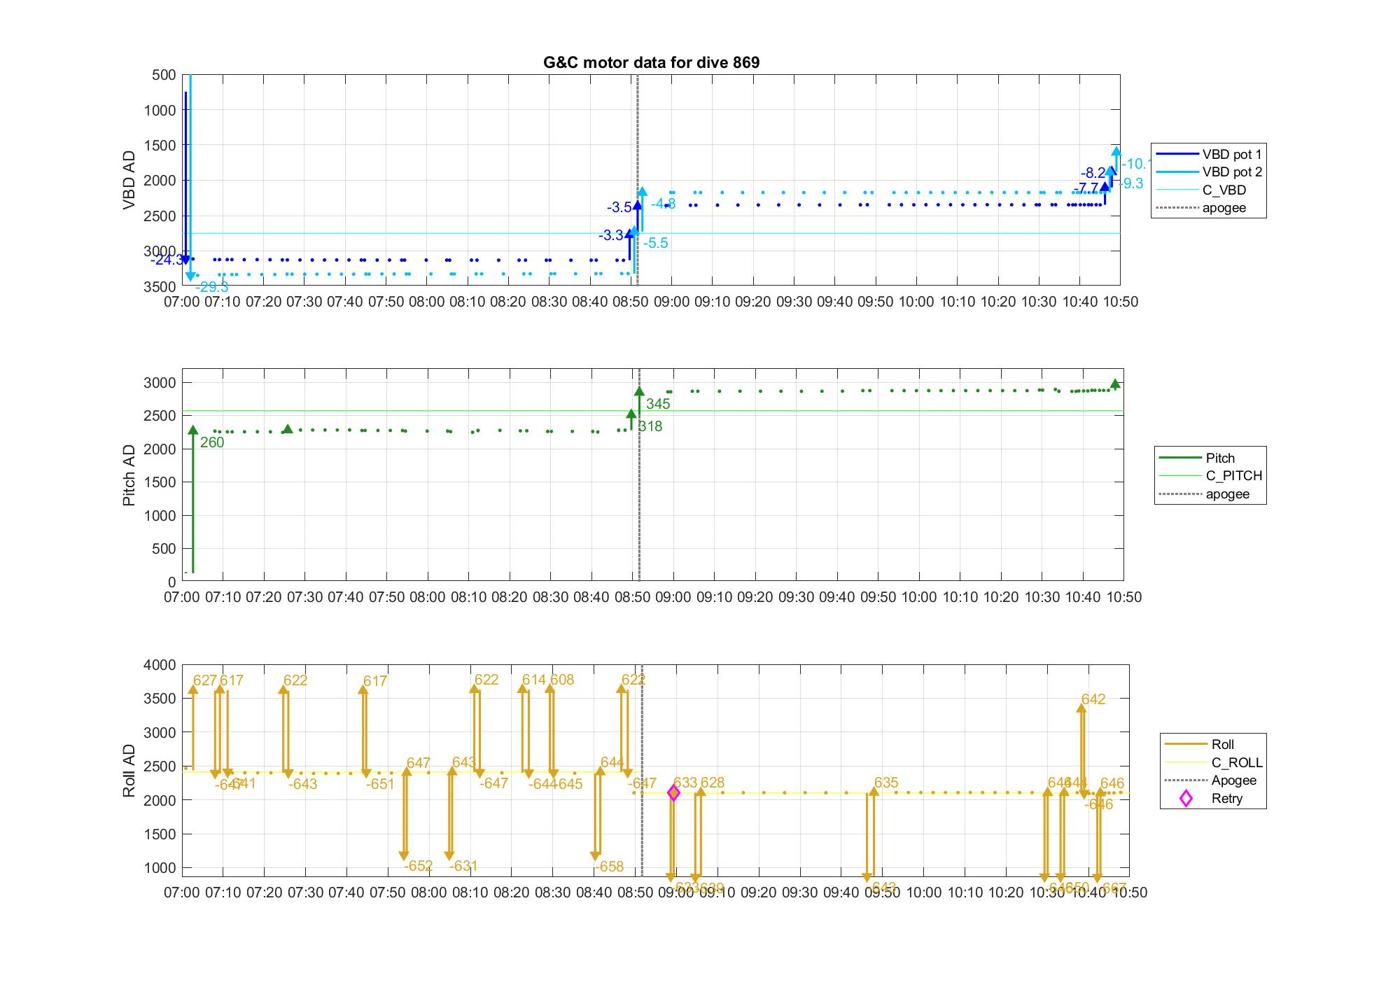Screen dimensions: 1400x986
Task: Click the 'VBD AD' y-axis label
Action: [x=129, y=180]
